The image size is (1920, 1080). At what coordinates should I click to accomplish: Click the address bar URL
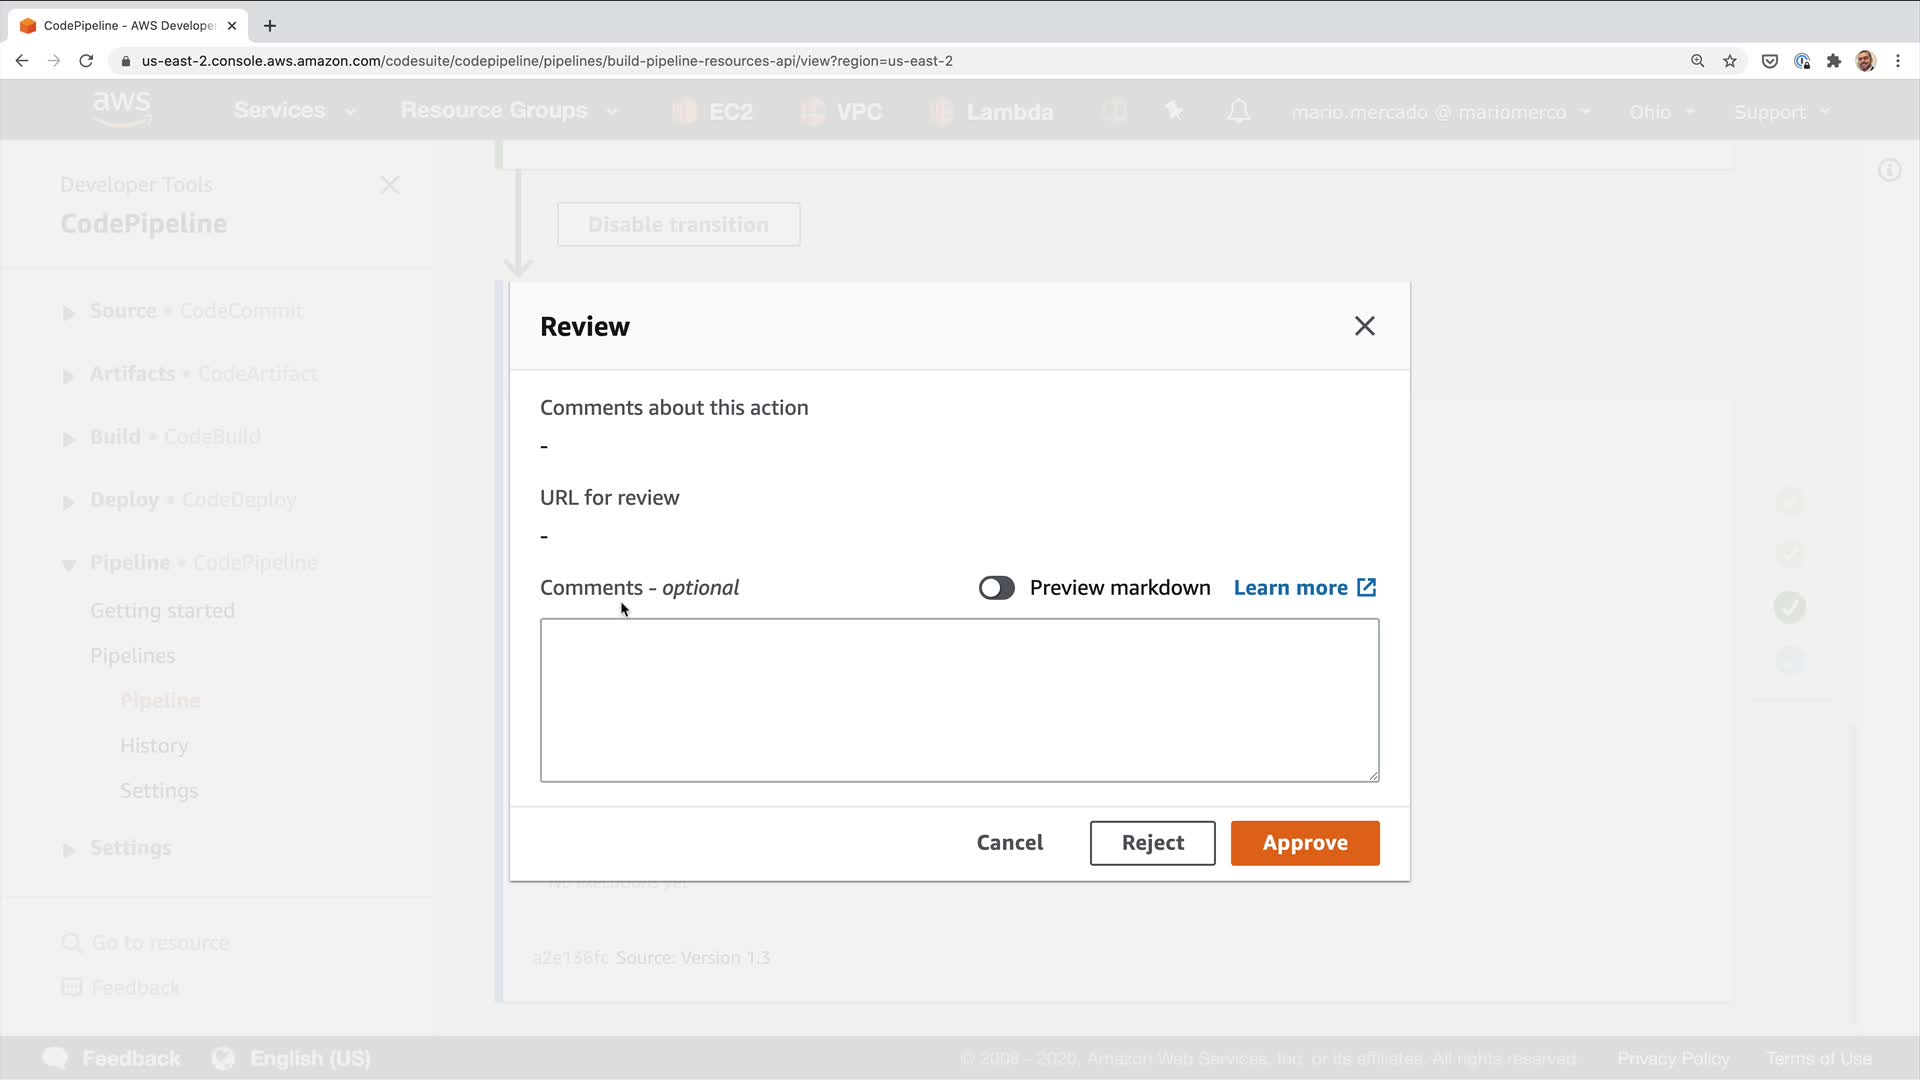(546, 61)
